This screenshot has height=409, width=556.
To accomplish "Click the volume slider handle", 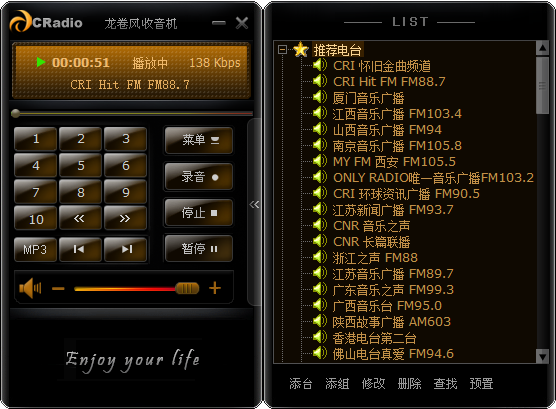I will coord(187,288).
